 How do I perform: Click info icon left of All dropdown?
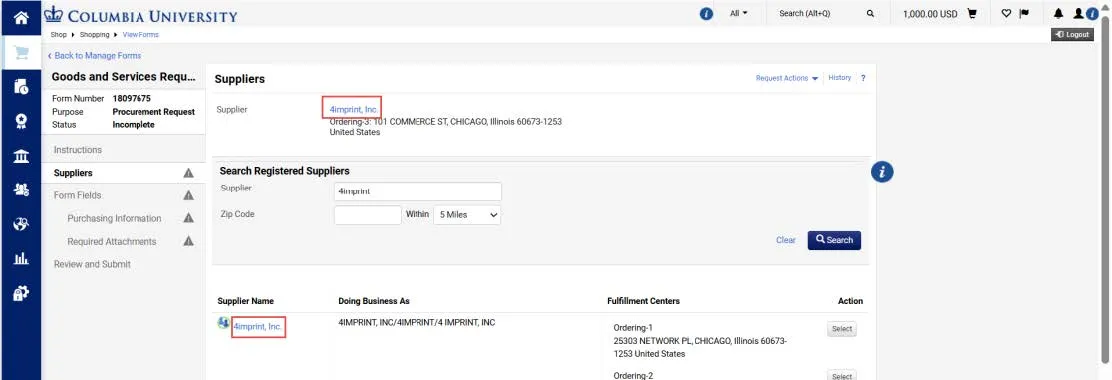pos(706,13)
